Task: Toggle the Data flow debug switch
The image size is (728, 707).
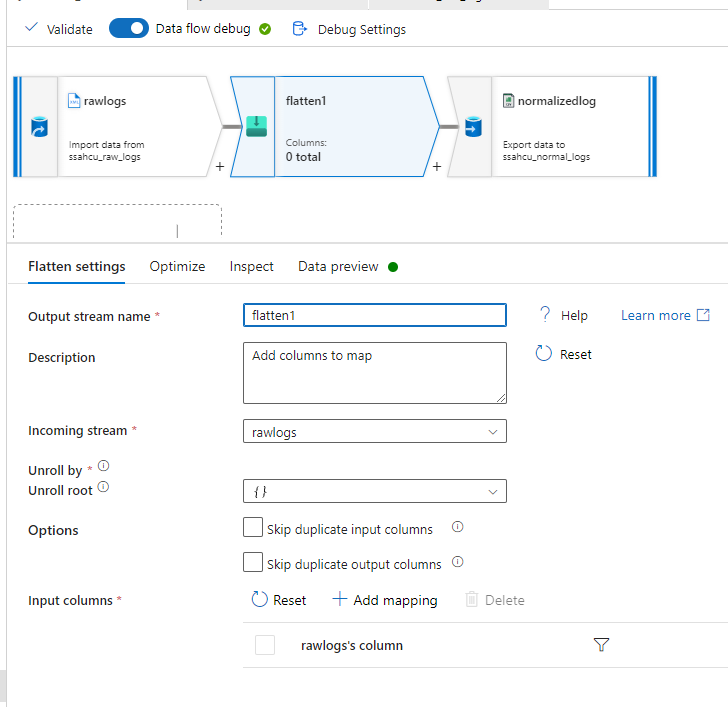Action: [x=129, y=28]
